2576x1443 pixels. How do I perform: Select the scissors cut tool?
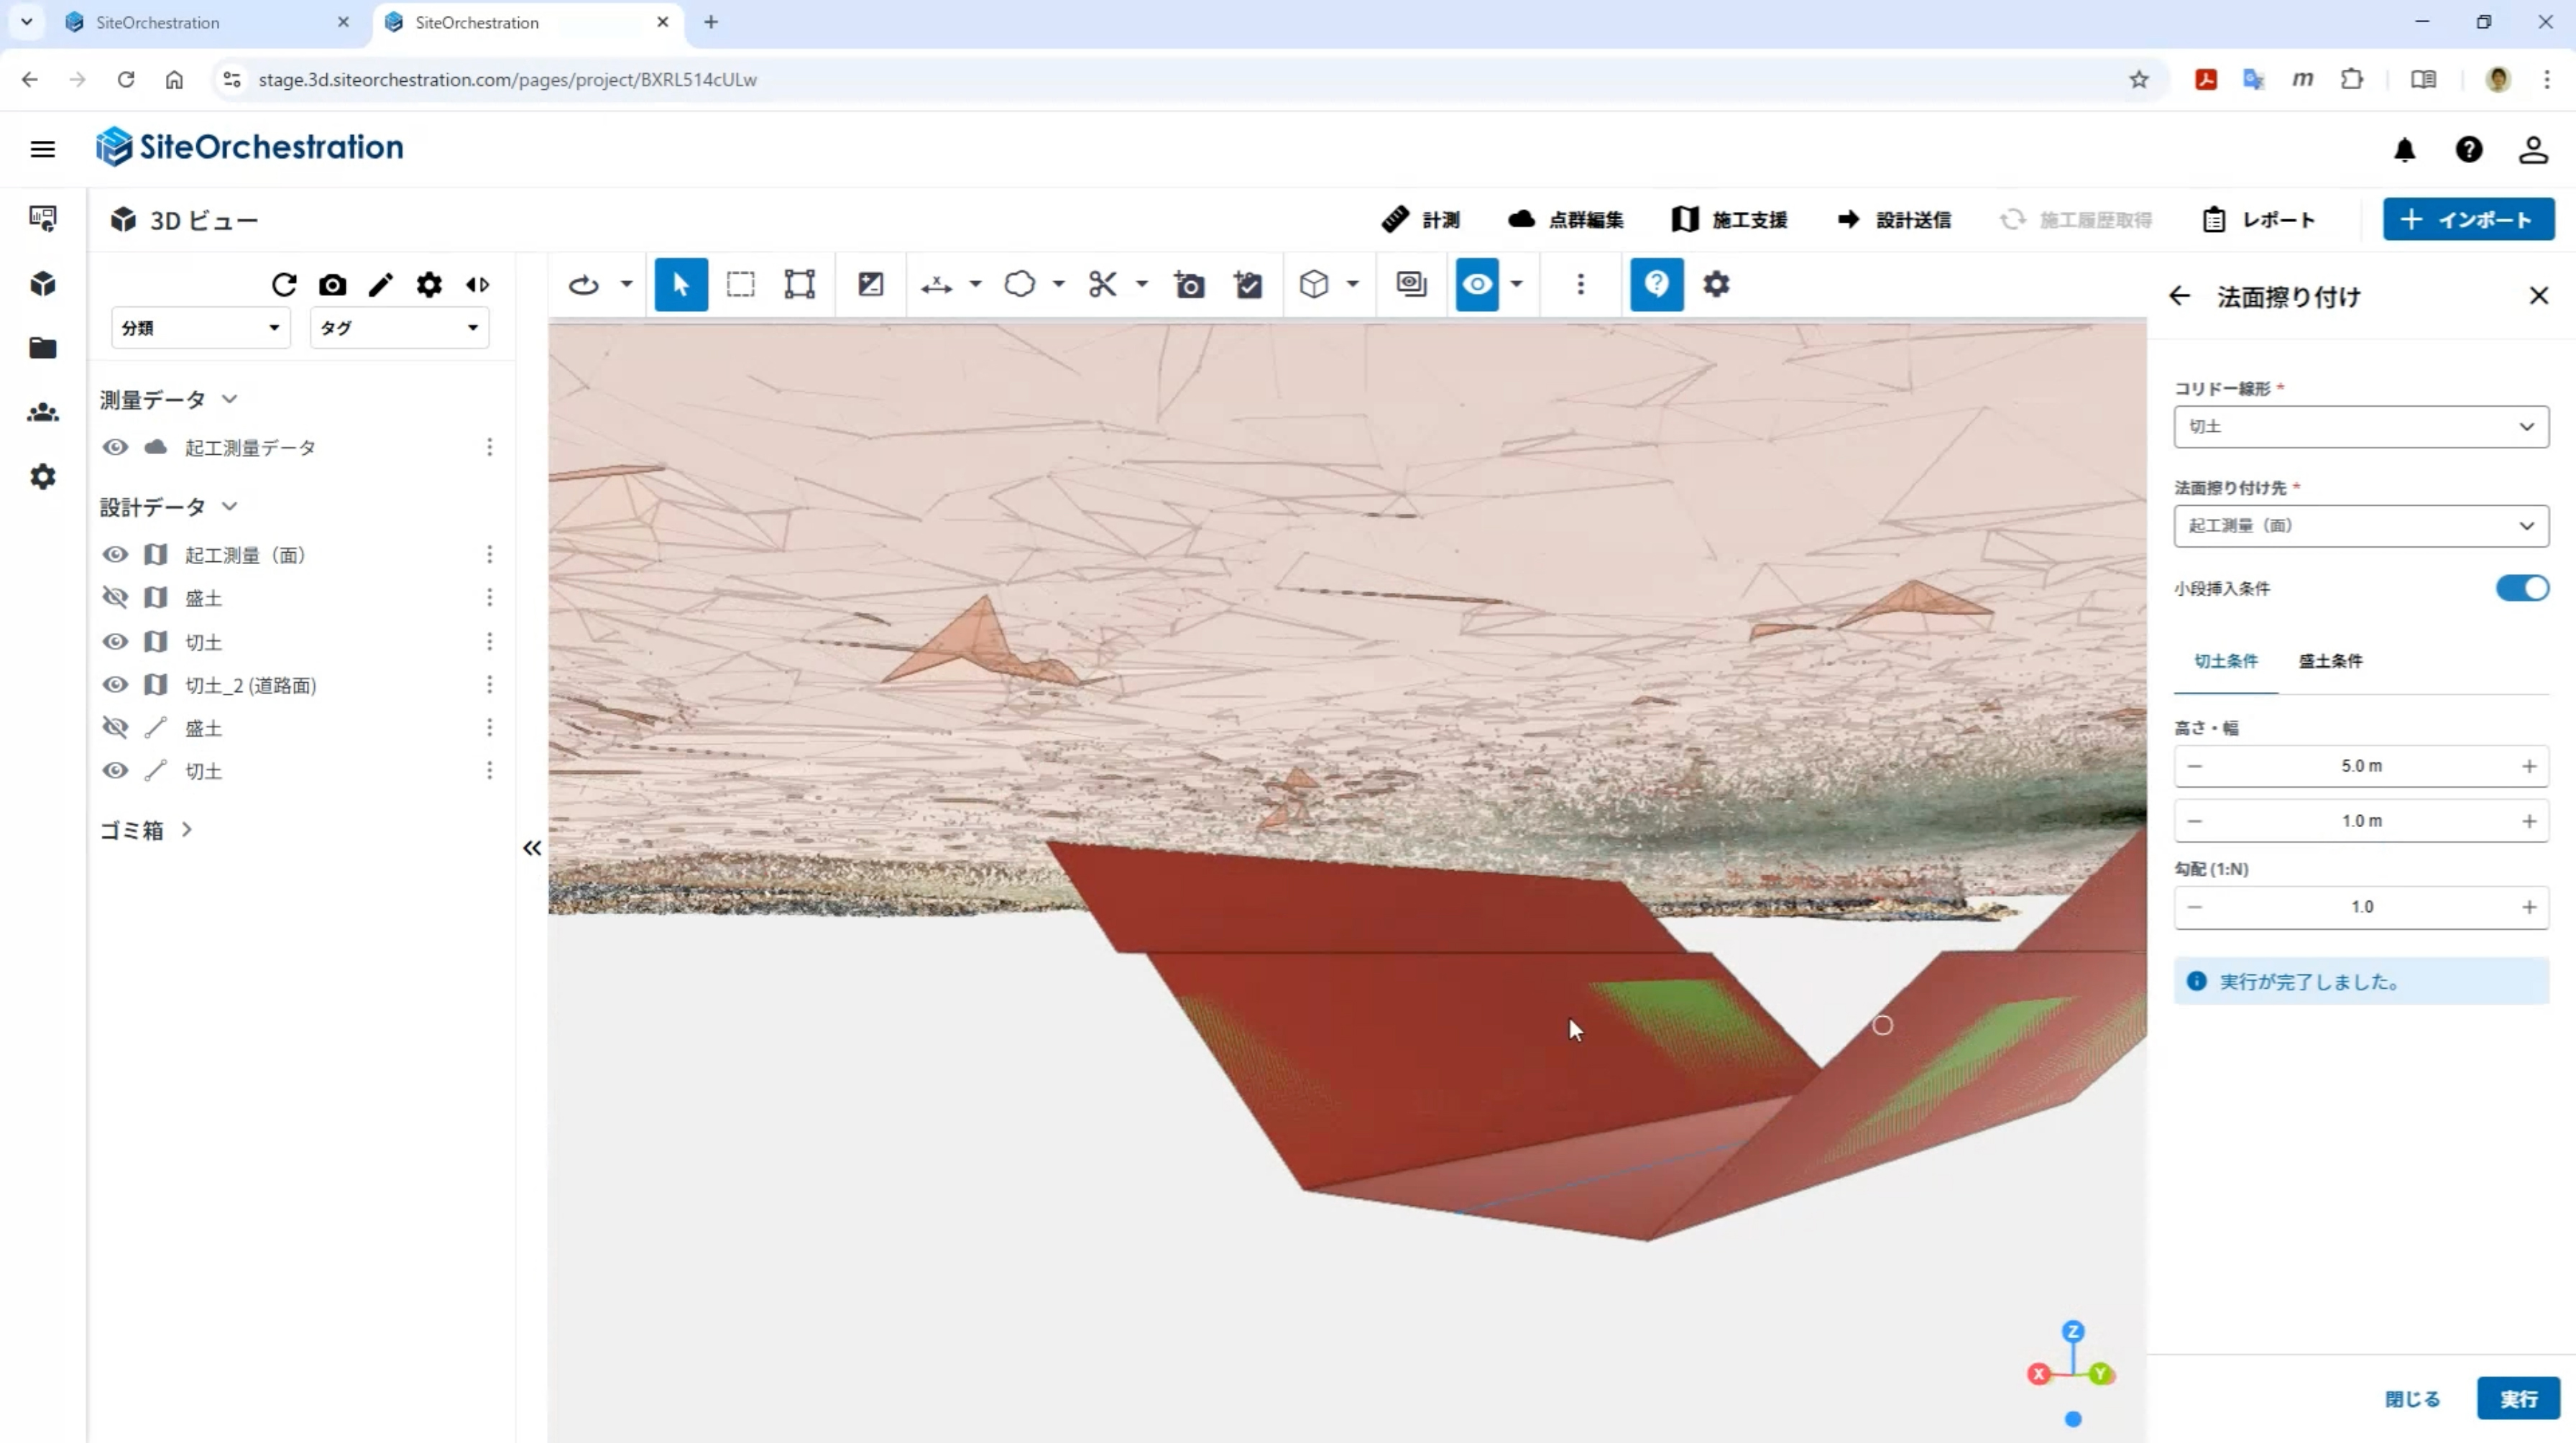tap(1102, 284)
